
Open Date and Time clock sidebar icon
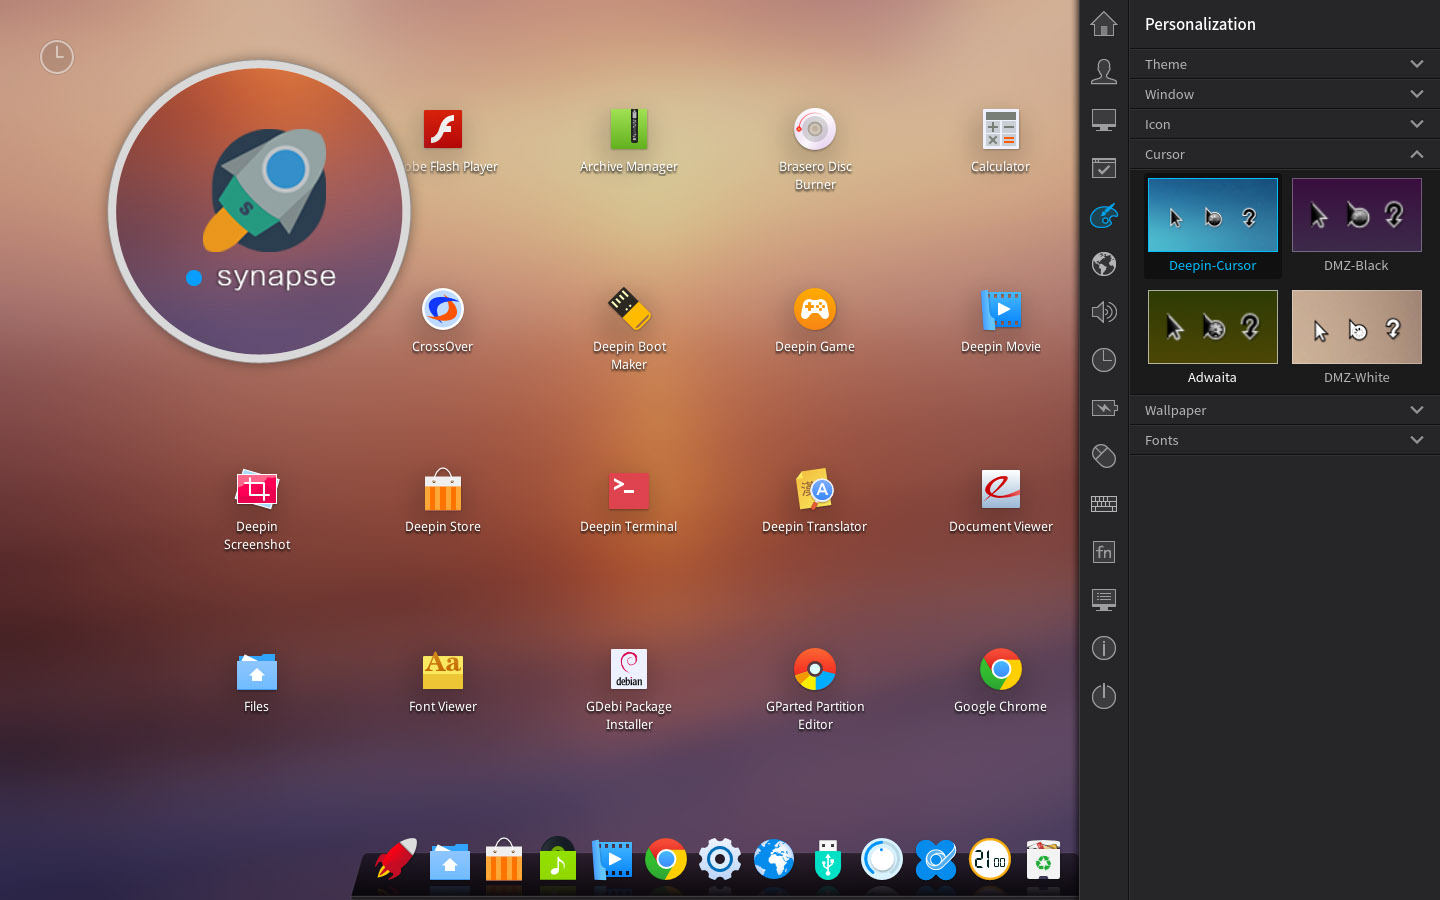(1104, 360)
